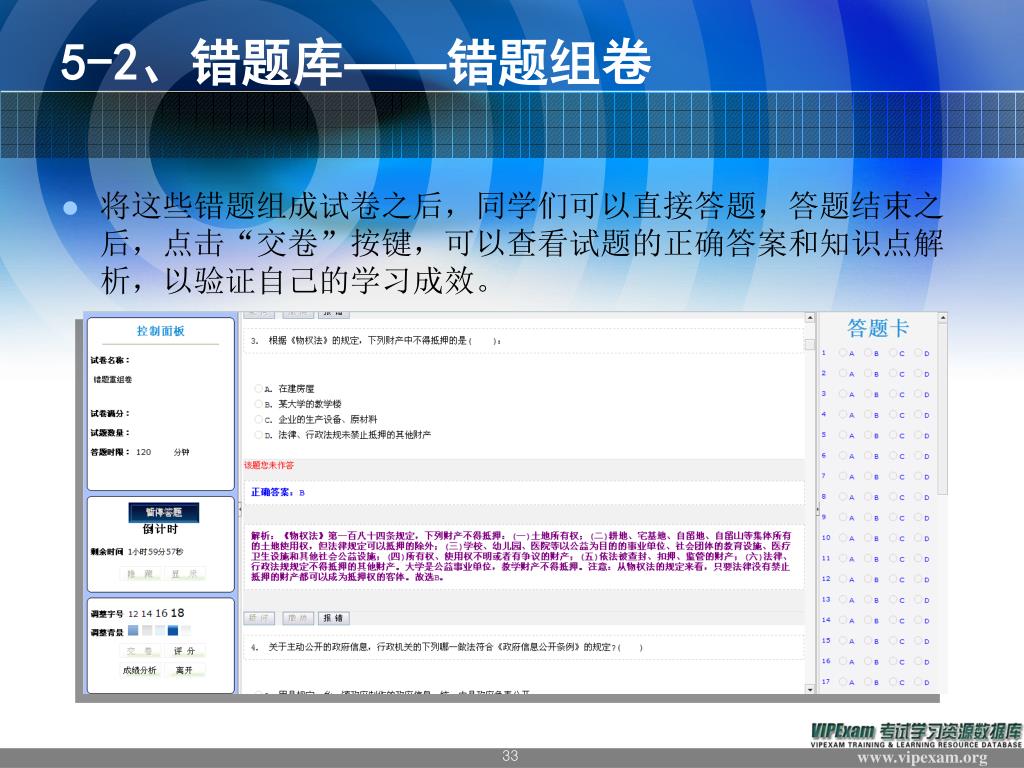Viewport: 1024px width, 768px height.
Task: Click the 成绩分析 button
Action: pos(140,670)
